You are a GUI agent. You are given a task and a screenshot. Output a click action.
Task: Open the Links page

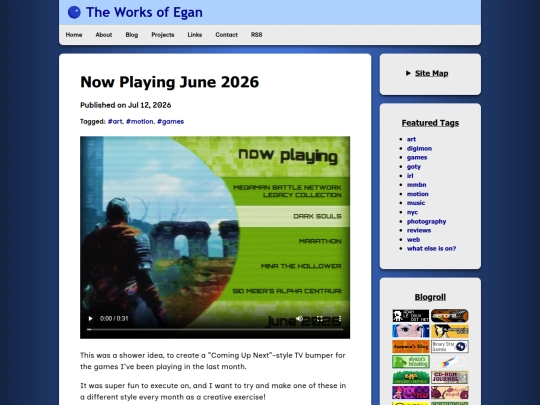point(195,35)
